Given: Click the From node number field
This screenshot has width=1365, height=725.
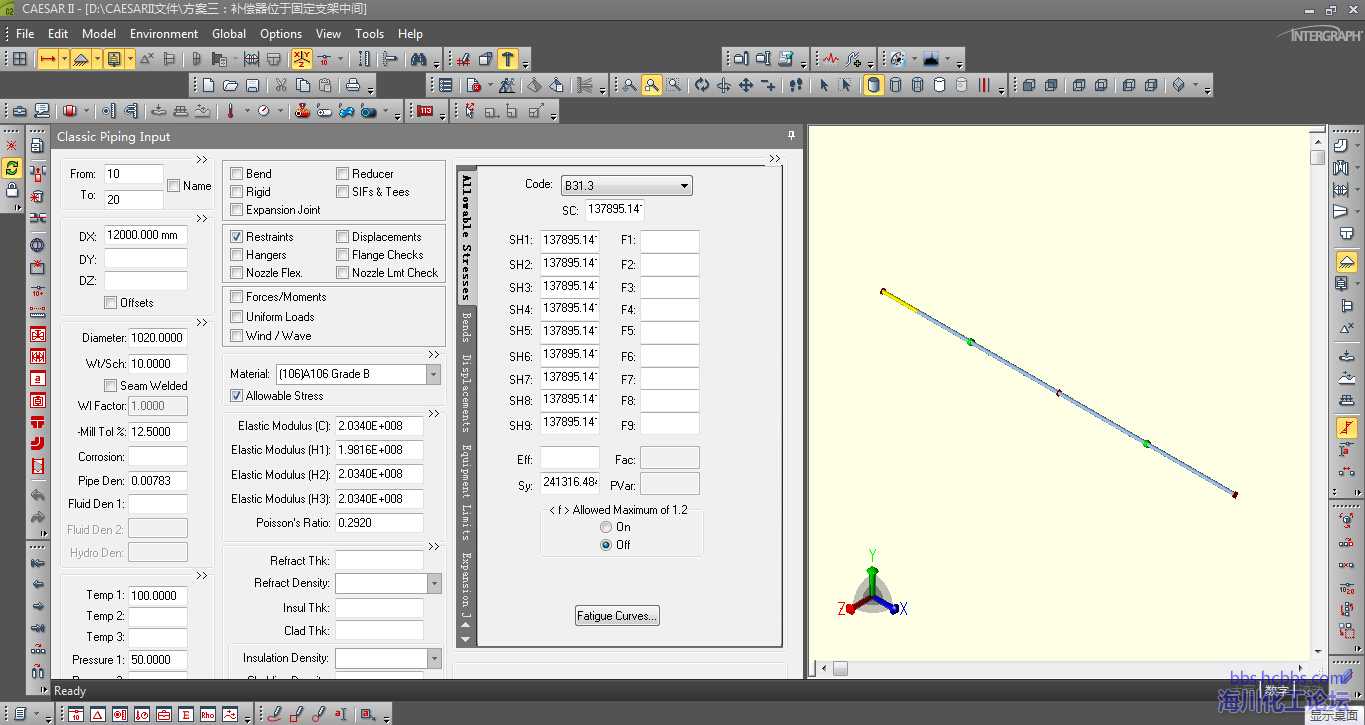Looking at the screenshot, I should (133, 174).
